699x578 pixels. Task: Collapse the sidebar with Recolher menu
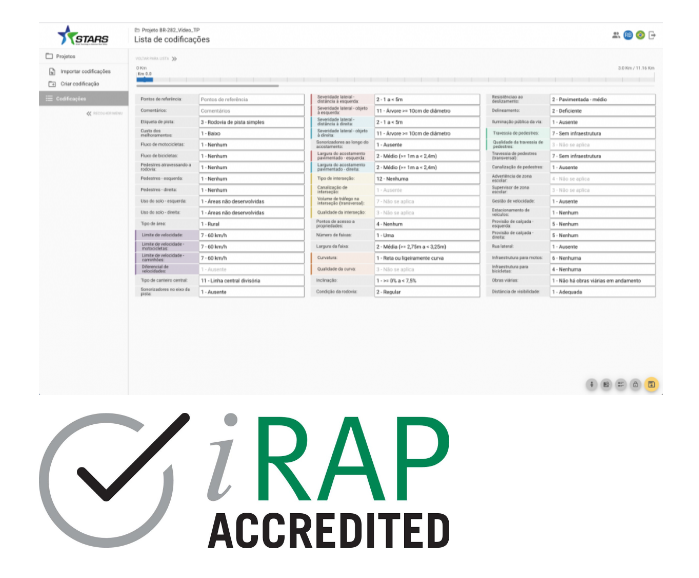click(104, 114)
